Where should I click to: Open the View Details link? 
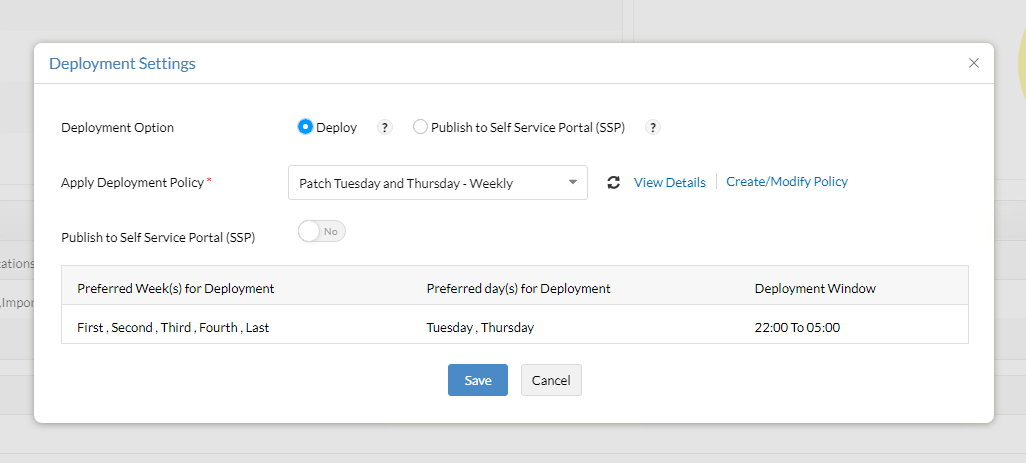click(x=669, y=182)
